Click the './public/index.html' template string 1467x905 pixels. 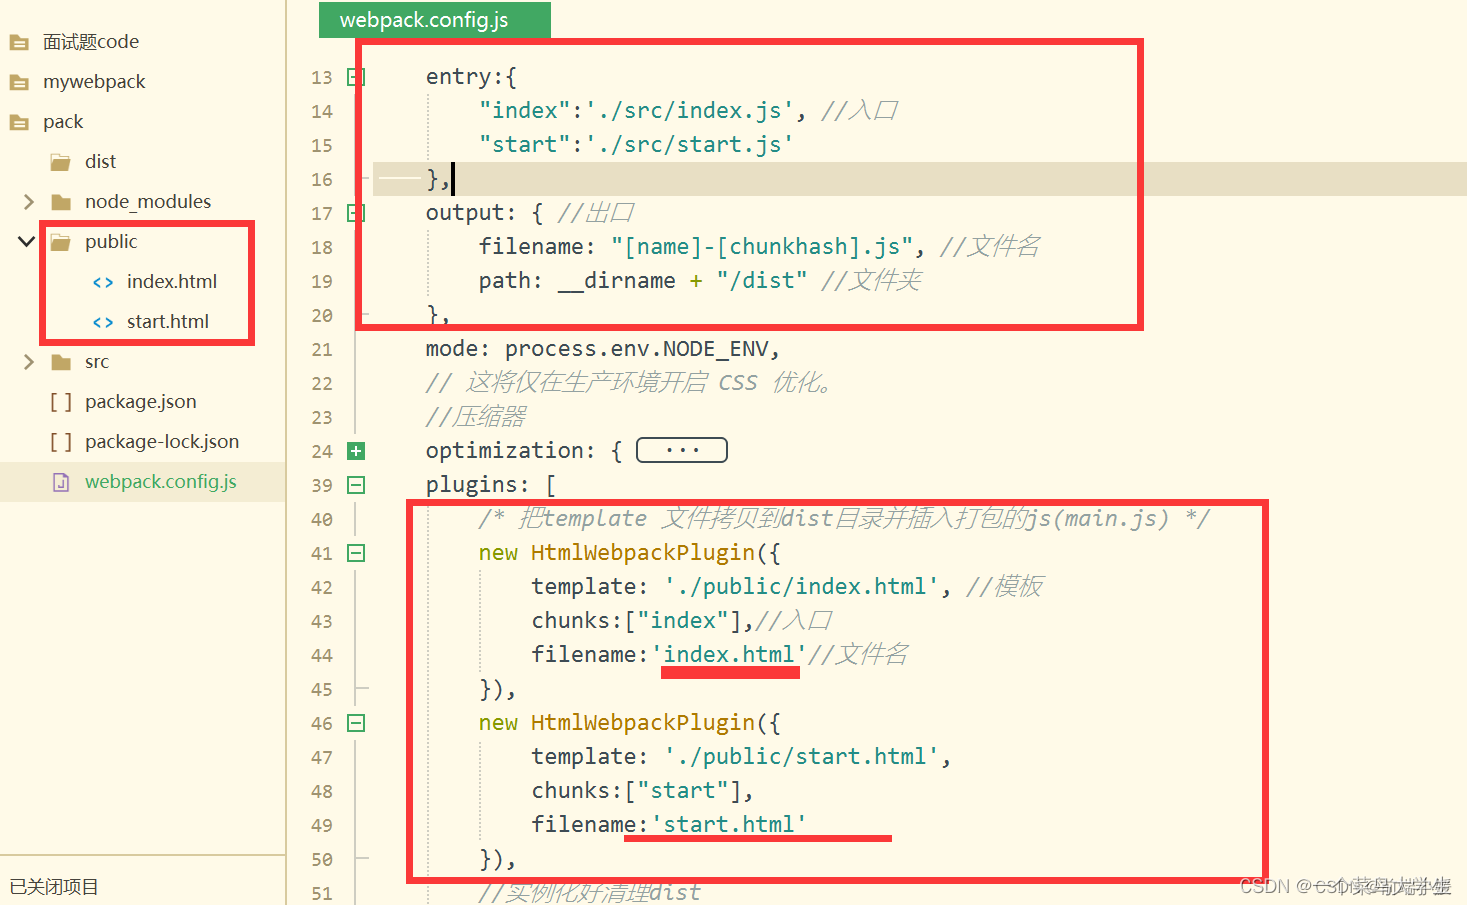801,586
